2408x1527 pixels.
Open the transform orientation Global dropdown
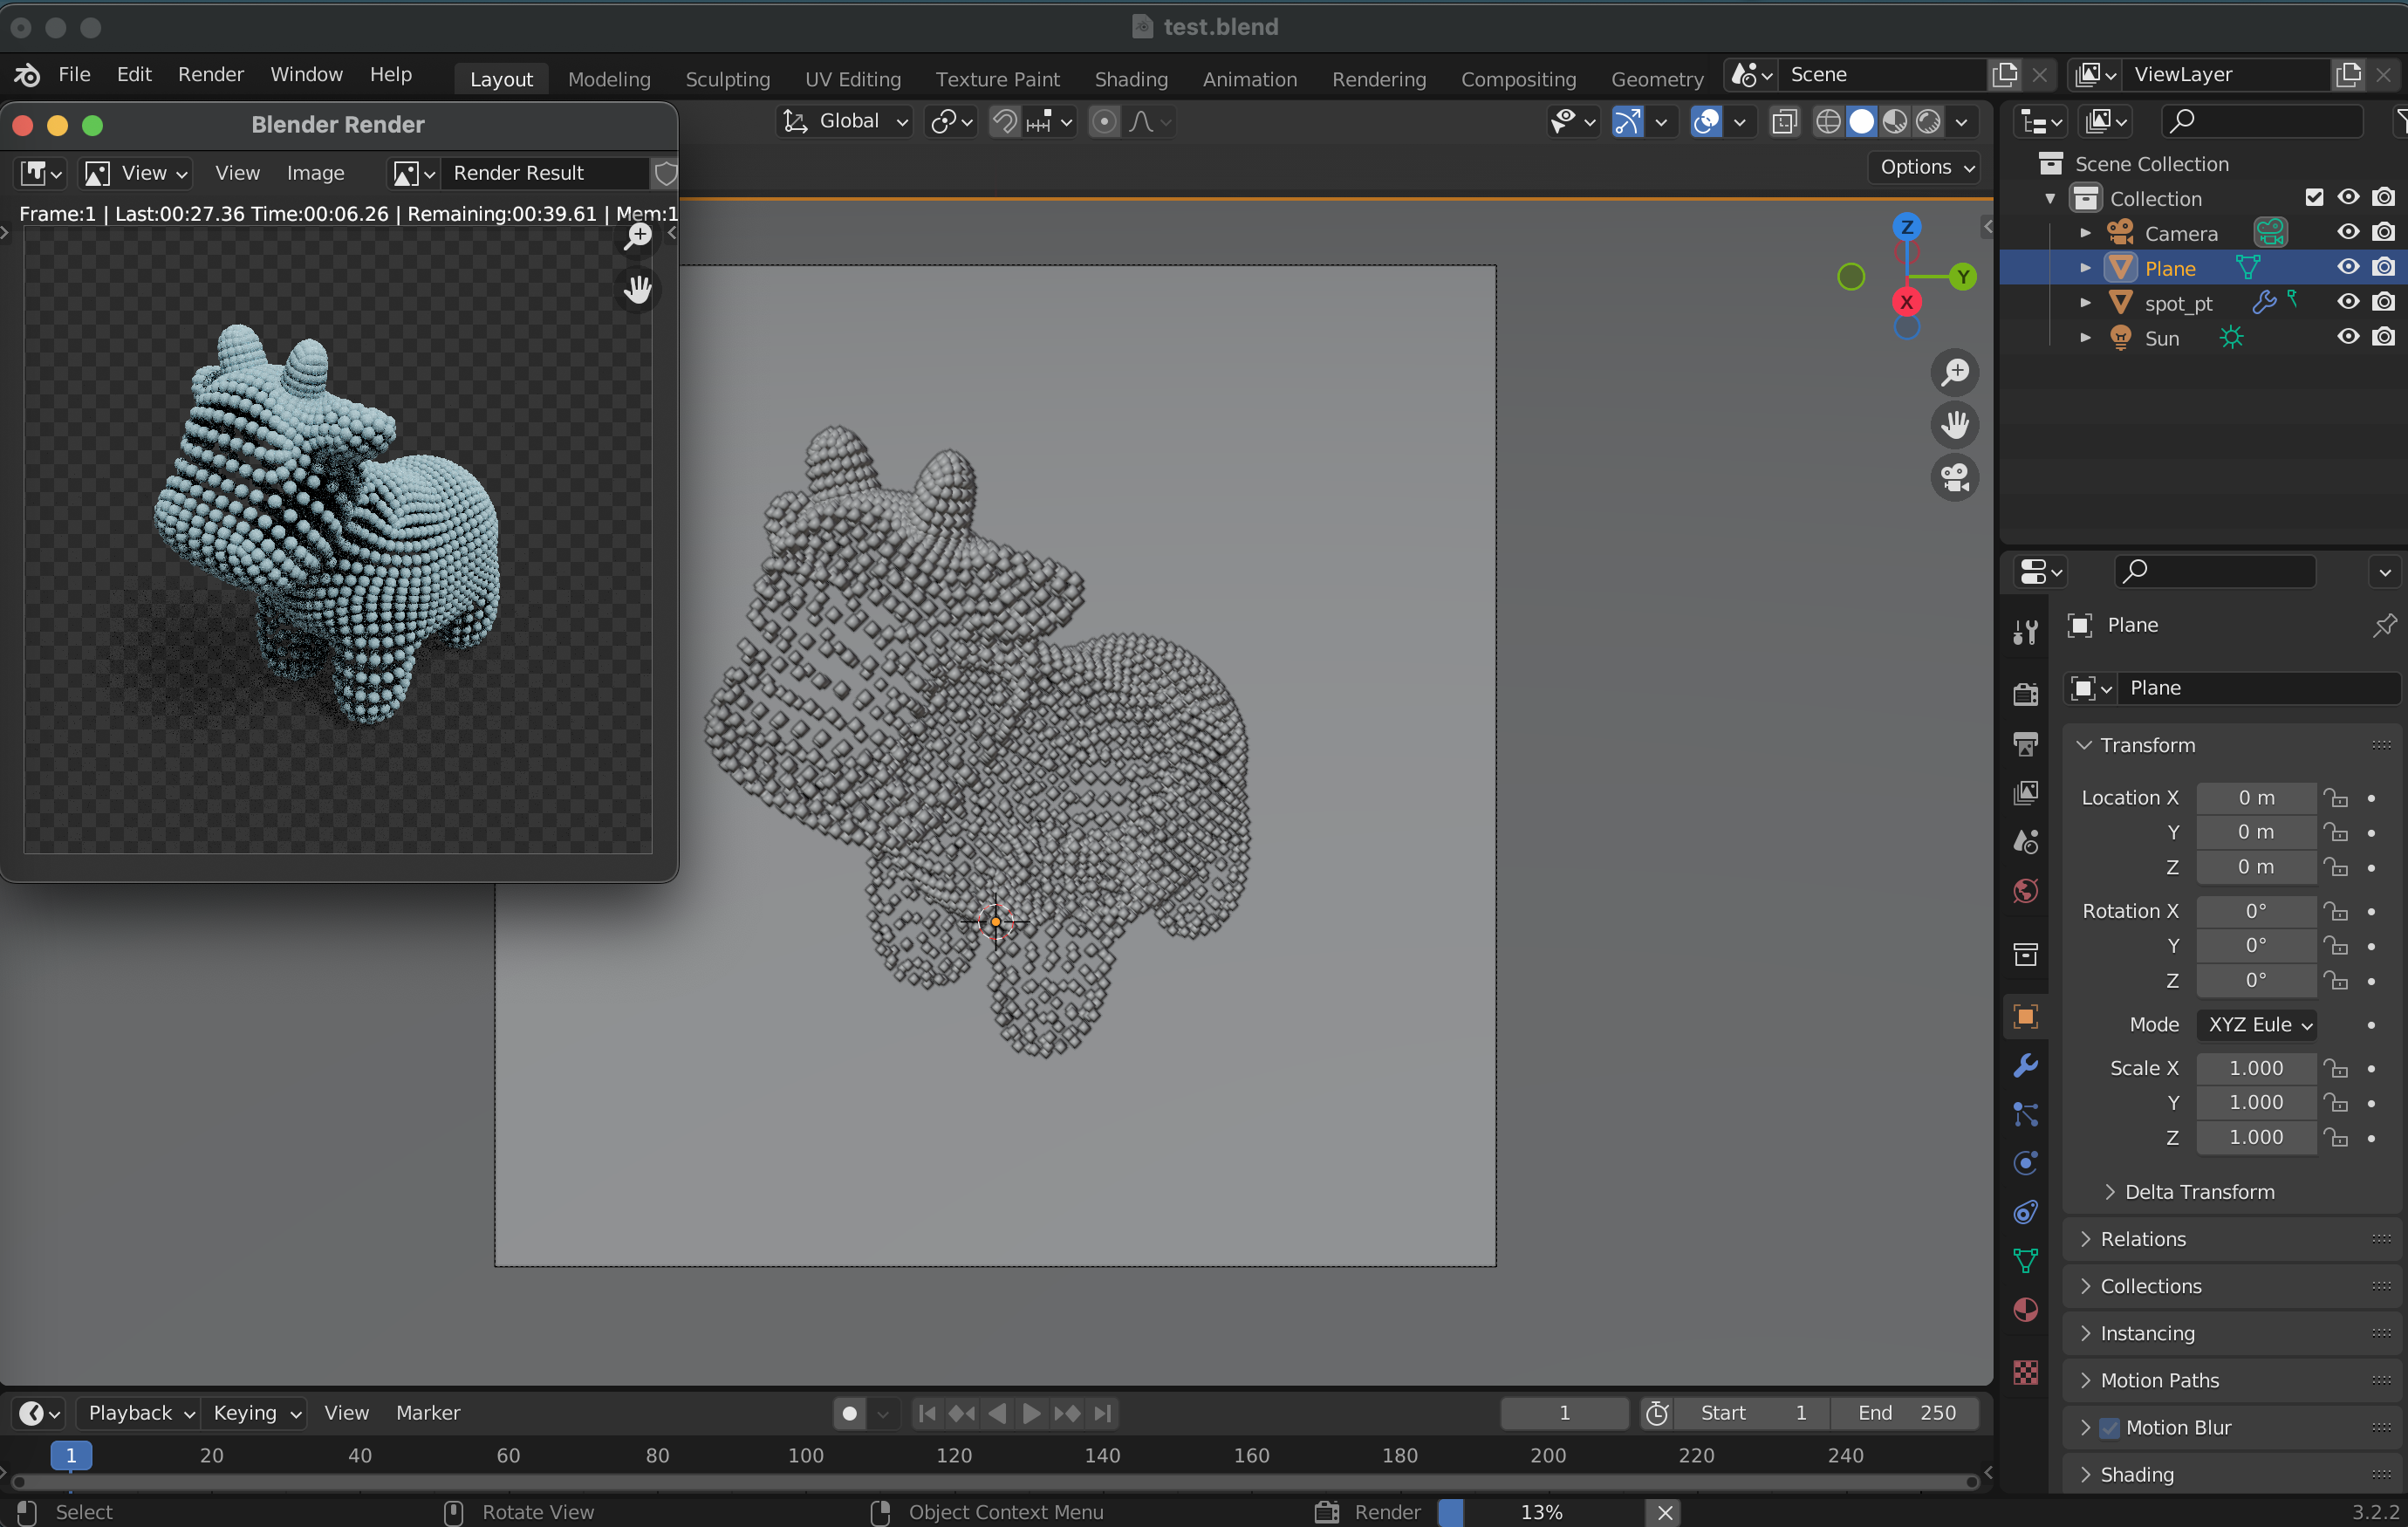pos(845,121)
